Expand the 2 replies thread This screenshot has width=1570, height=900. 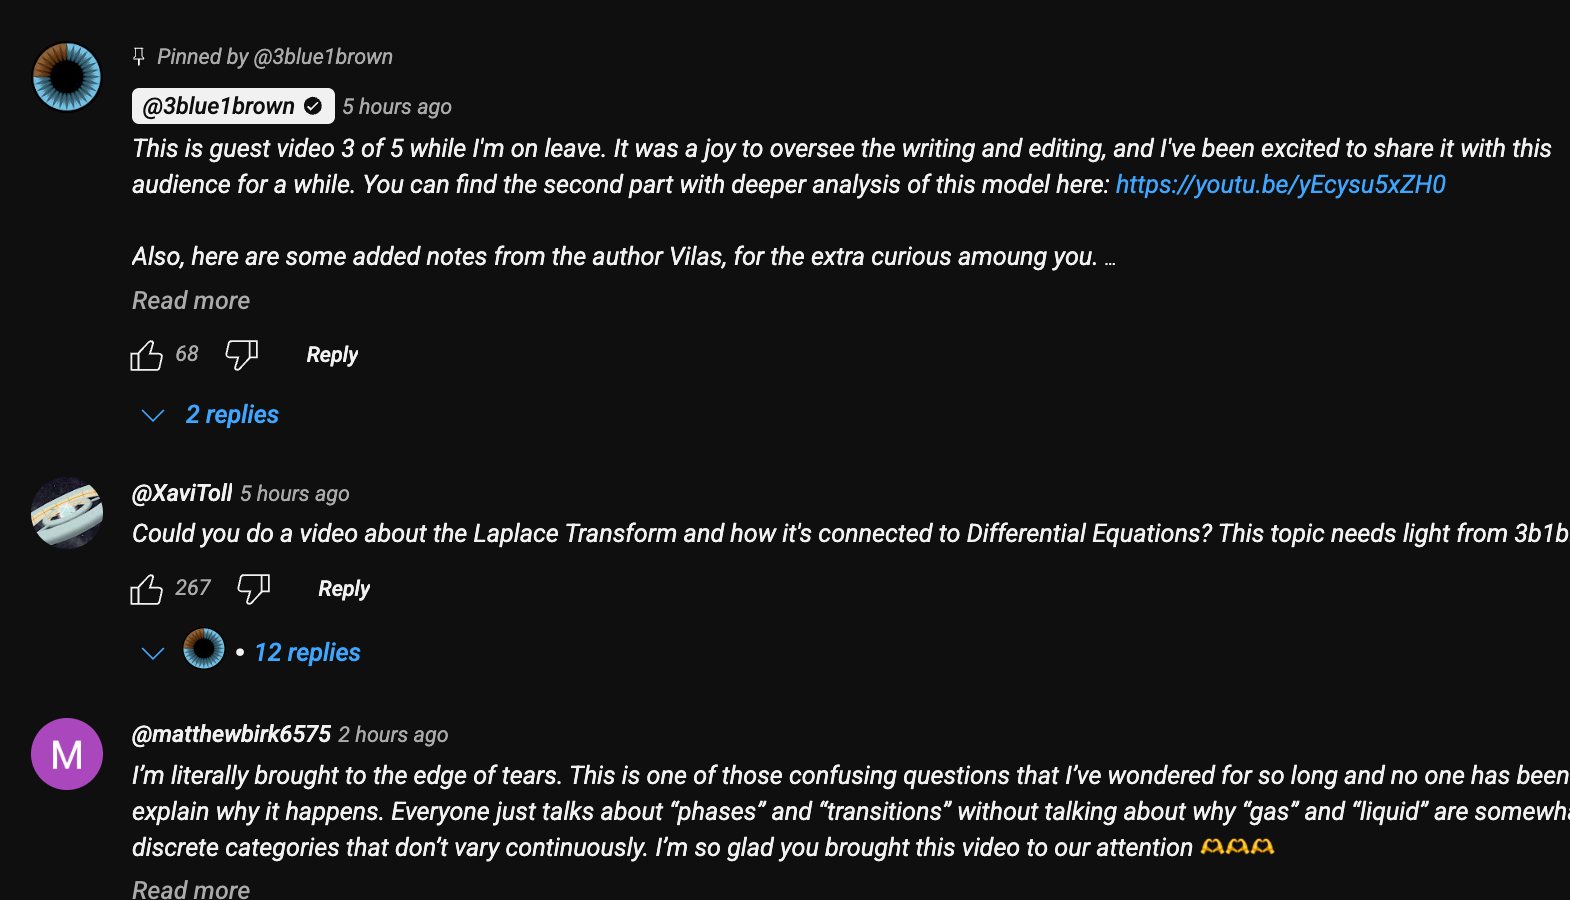231,415
